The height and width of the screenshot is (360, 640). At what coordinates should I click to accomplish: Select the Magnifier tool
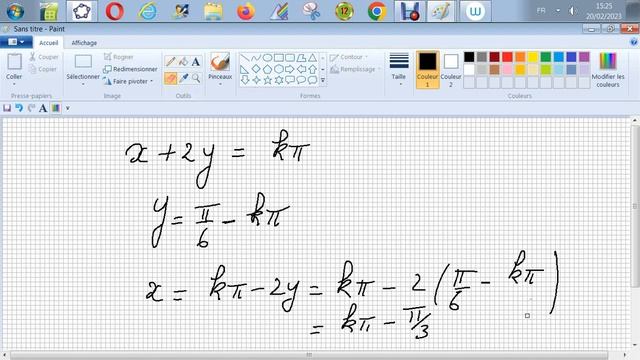[x=196, y=78]
